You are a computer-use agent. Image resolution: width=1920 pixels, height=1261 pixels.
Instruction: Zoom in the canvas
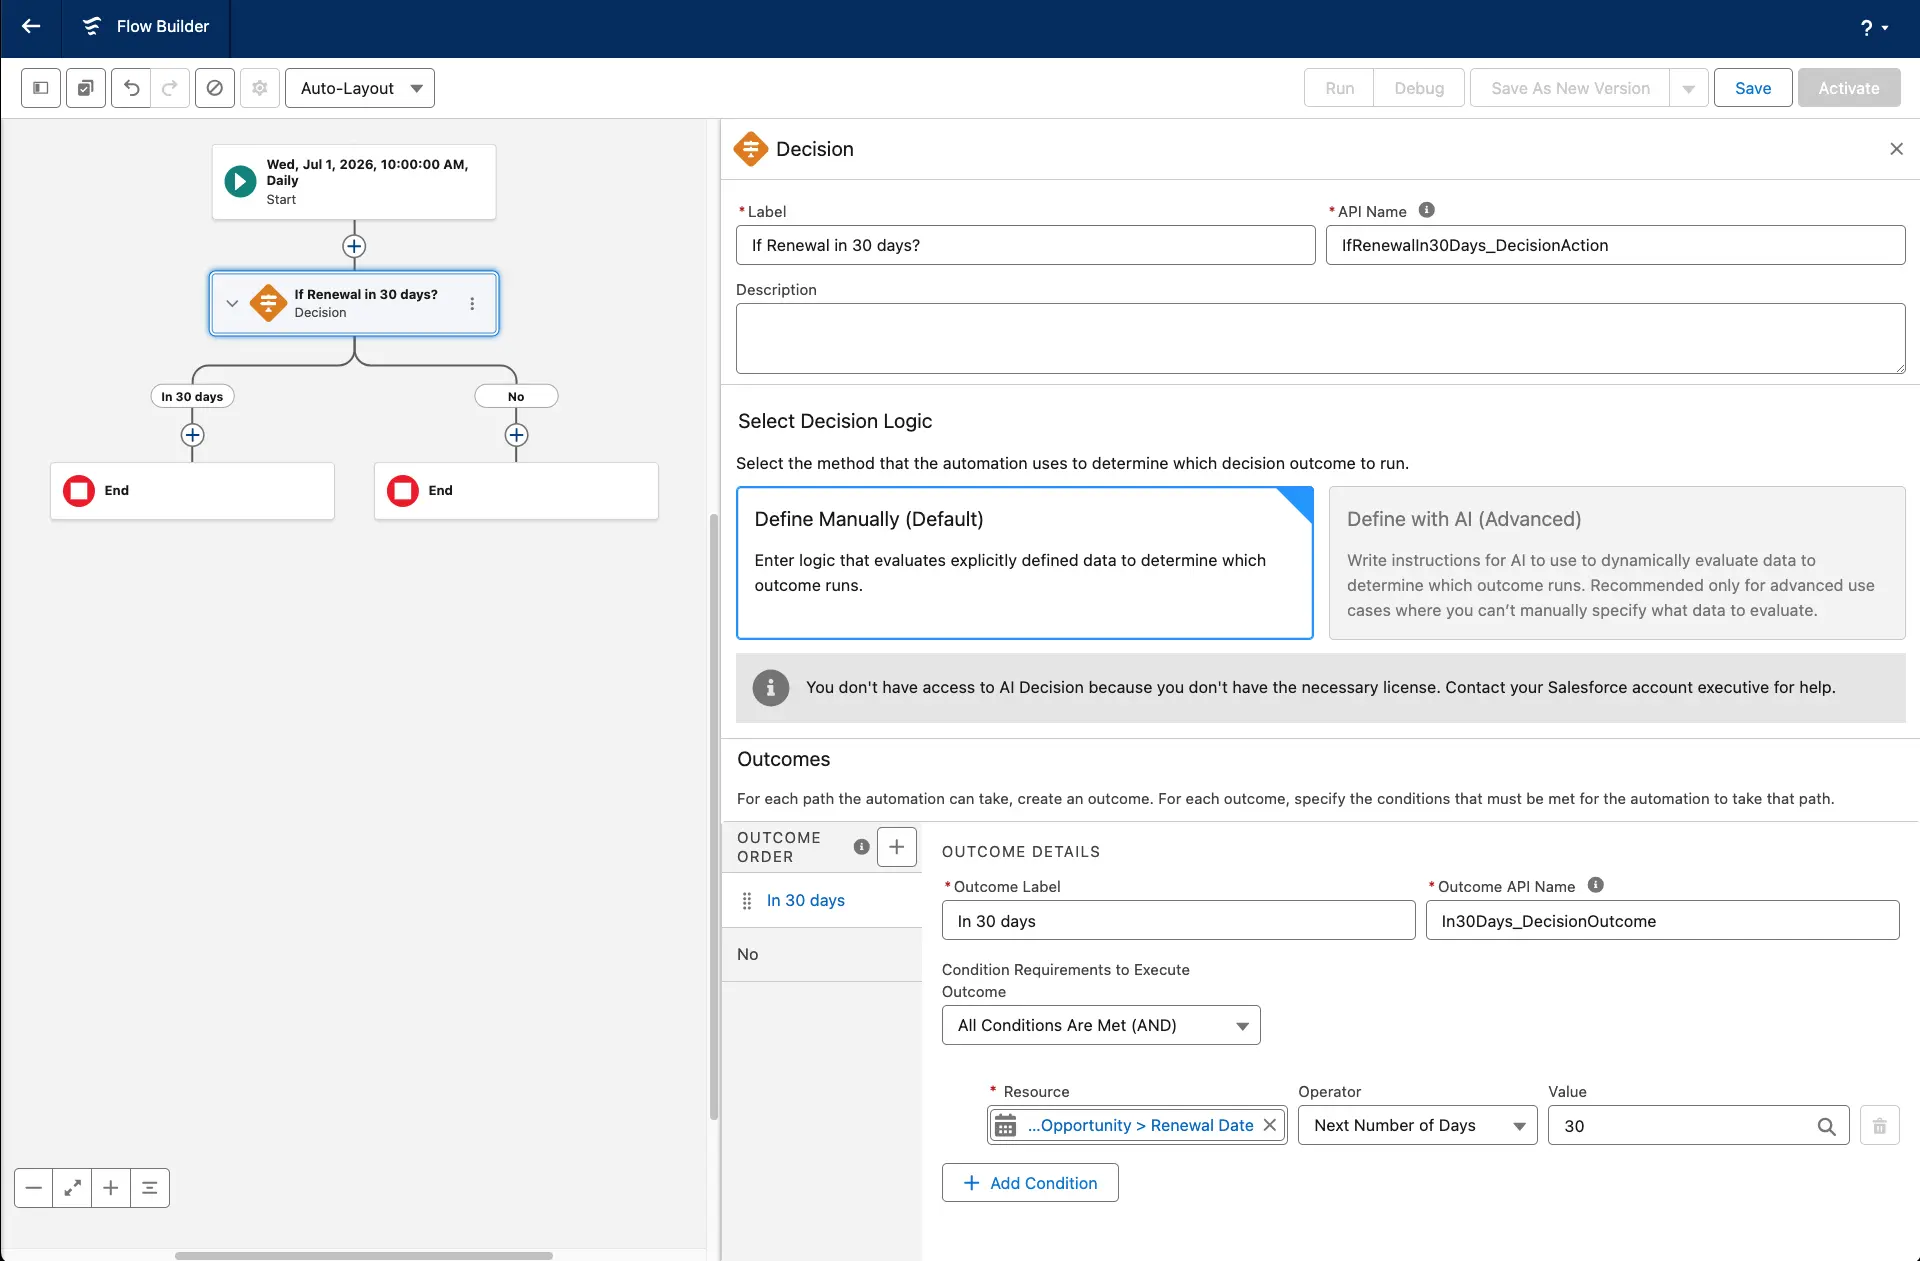pyautogui.click(x=111, y=1188)
